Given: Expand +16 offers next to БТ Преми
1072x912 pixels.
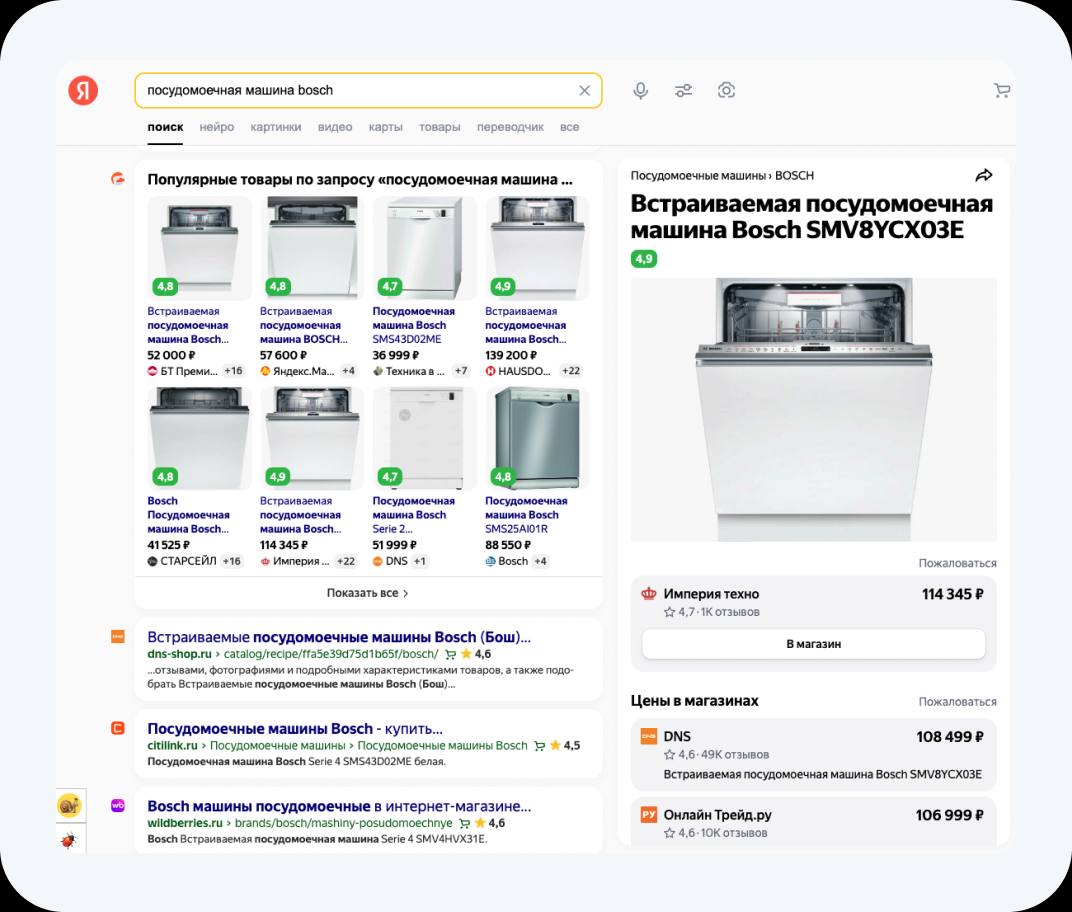Looking at the screenshot, I should pyautogui.click(x=233, y=371).
